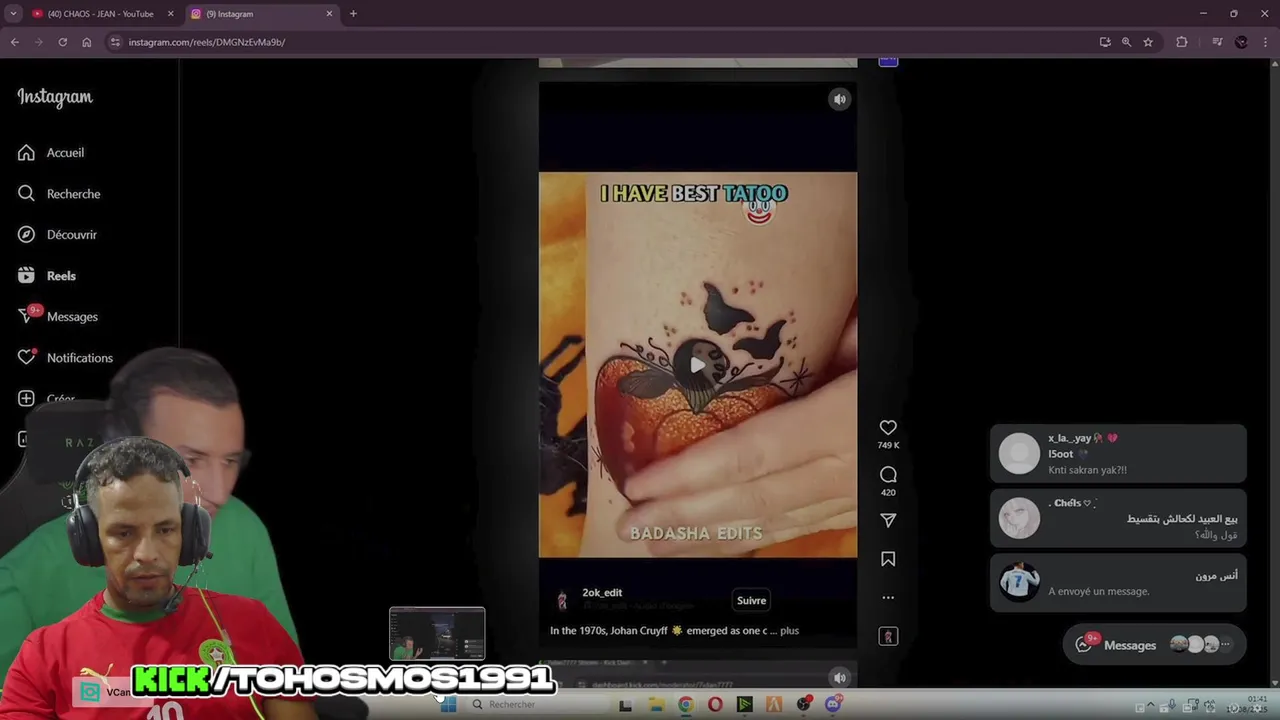
Task: Open more options dots on reel
Action: click(x=888, y=598)
